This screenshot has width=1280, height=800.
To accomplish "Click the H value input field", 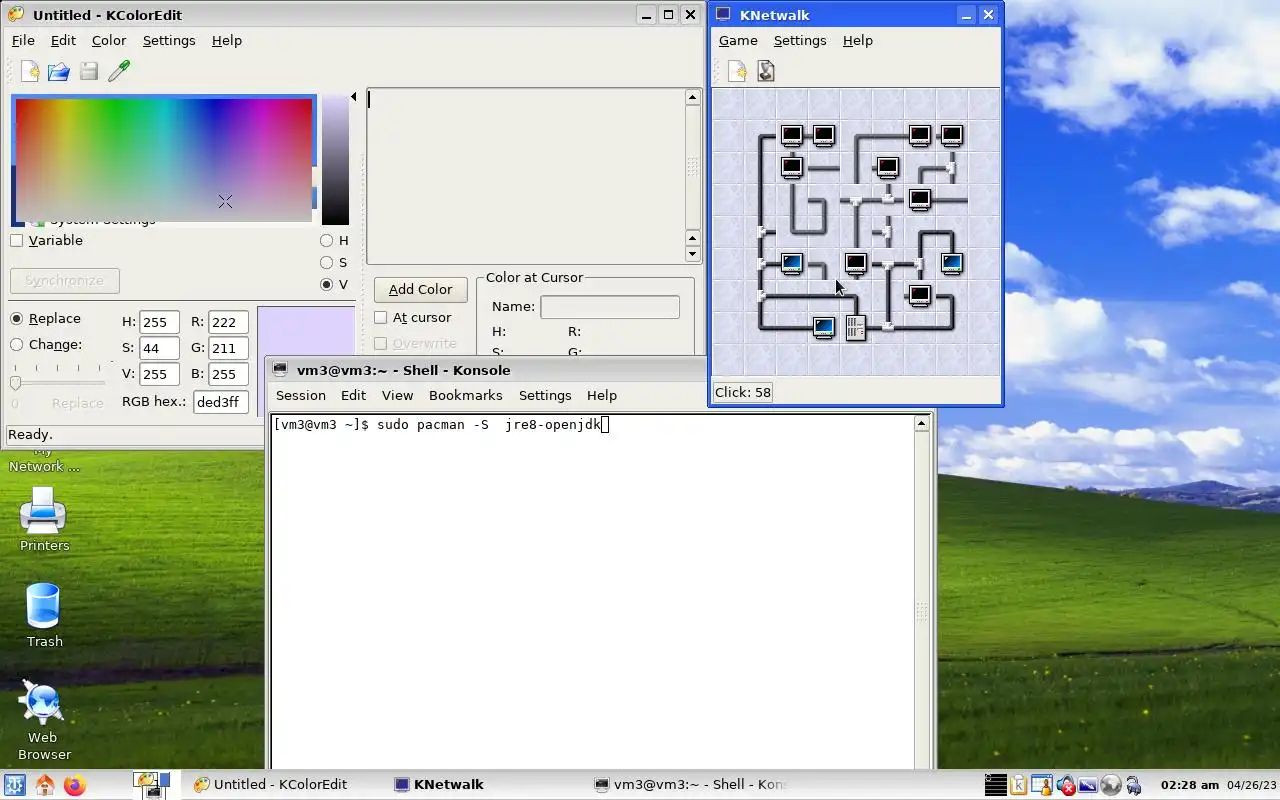I will pos(160,323).
